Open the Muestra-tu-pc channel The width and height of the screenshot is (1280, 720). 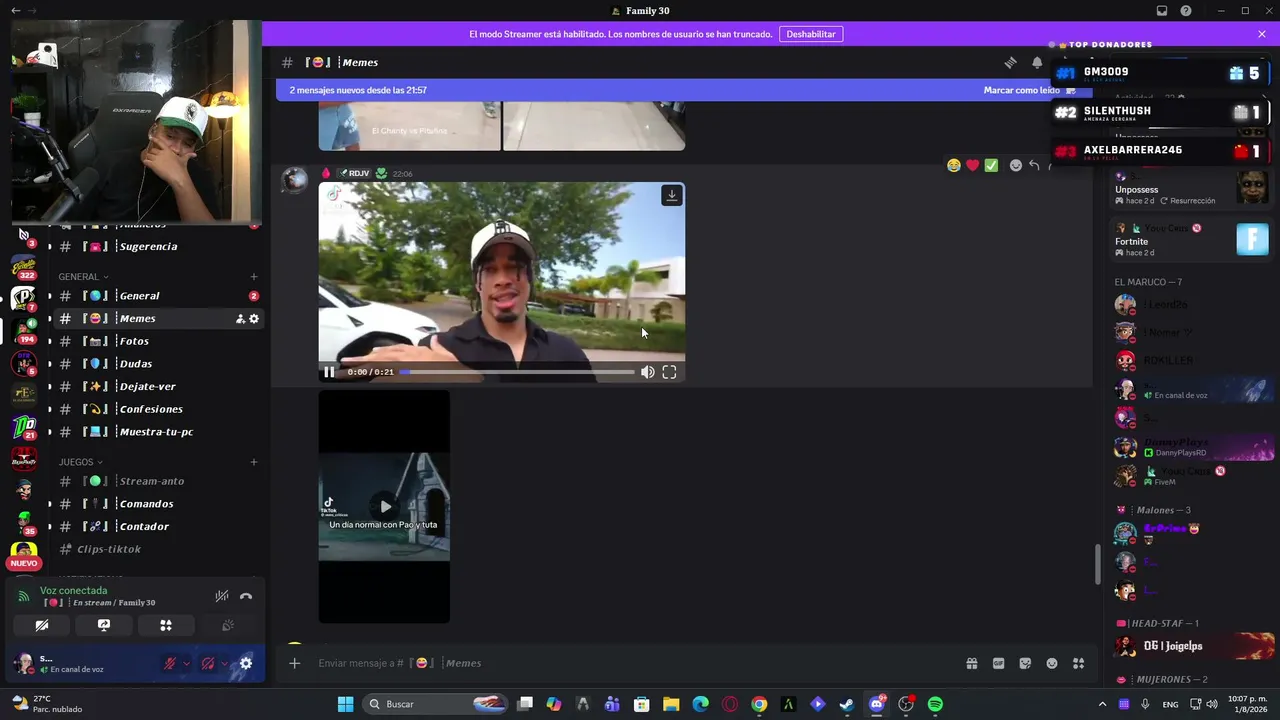(x=158, y=432)
